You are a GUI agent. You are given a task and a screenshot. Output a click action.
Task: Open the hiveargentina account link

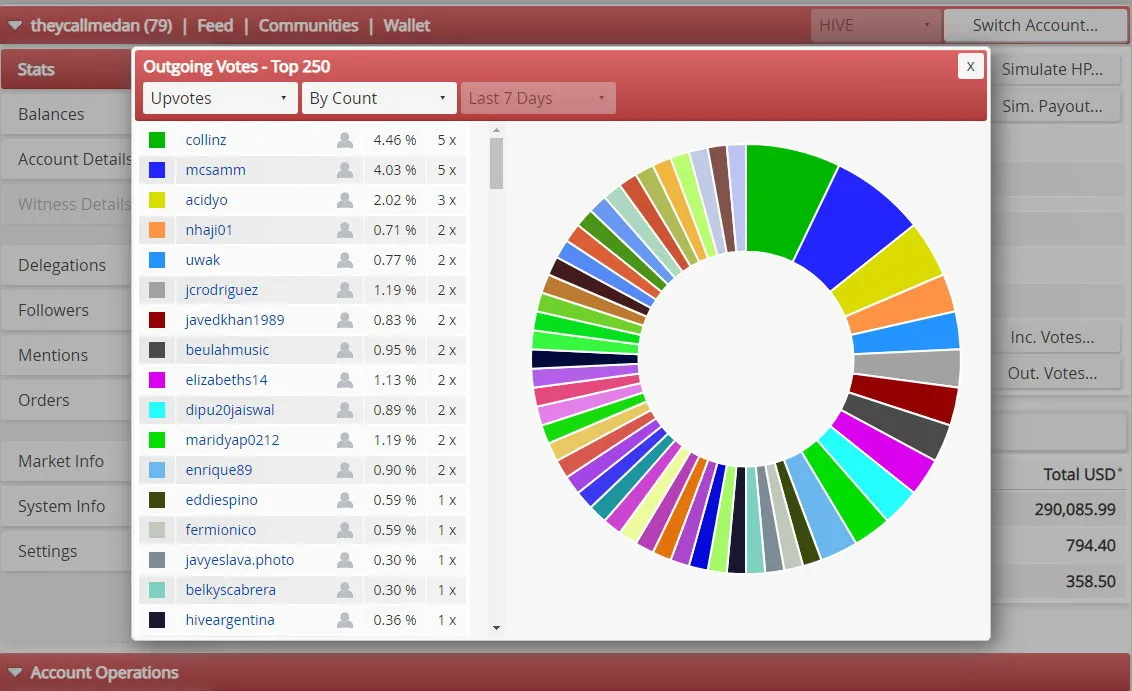tap(230, 620)
